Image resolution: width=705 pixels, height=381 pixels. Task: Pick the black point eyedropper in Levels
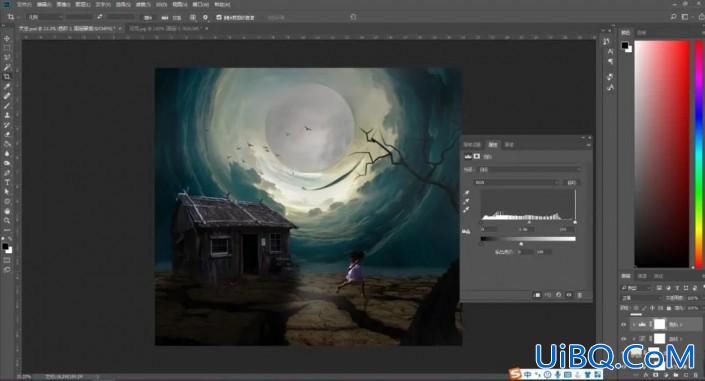tap(467, 193)
